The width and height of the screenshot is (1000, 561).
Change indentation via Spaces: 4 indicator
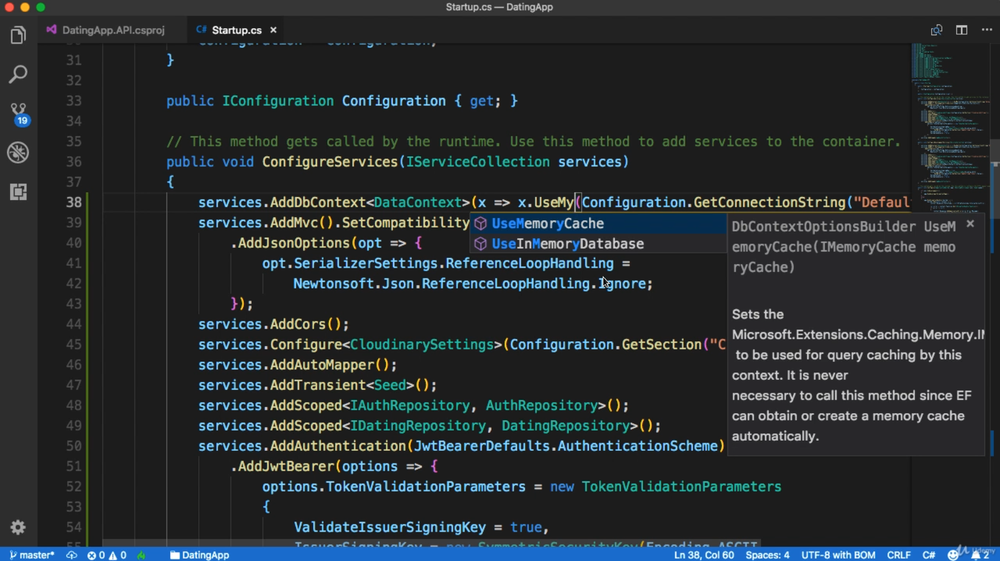(x=767, y=554)
